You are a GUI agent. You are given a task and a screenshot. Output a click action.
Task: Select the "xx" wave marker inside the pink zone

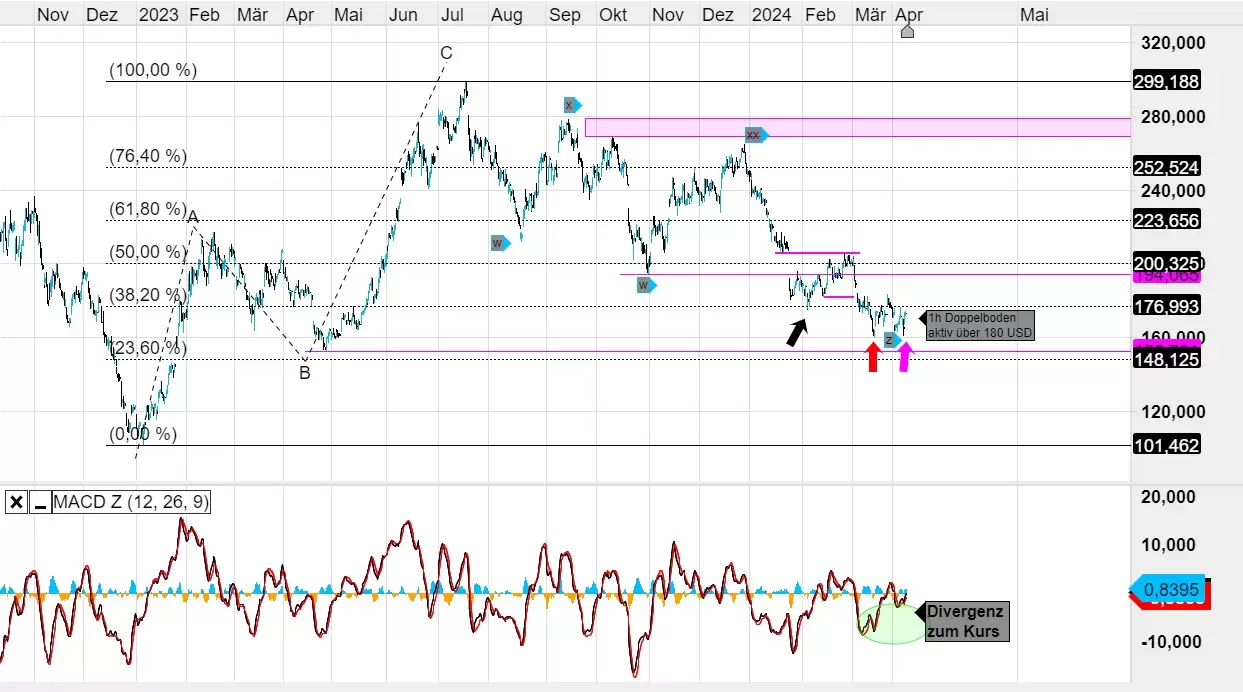click(753, 135)
